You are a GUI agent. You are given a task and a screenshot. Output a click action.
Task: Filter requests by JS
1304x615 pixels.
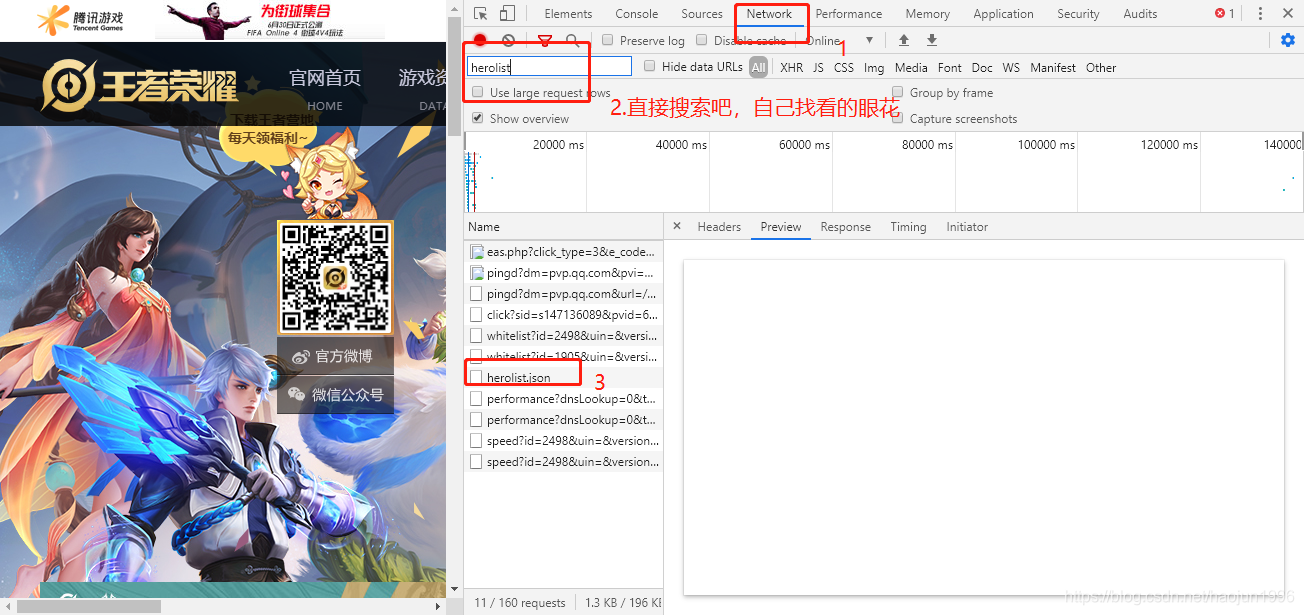coord(818,68)
